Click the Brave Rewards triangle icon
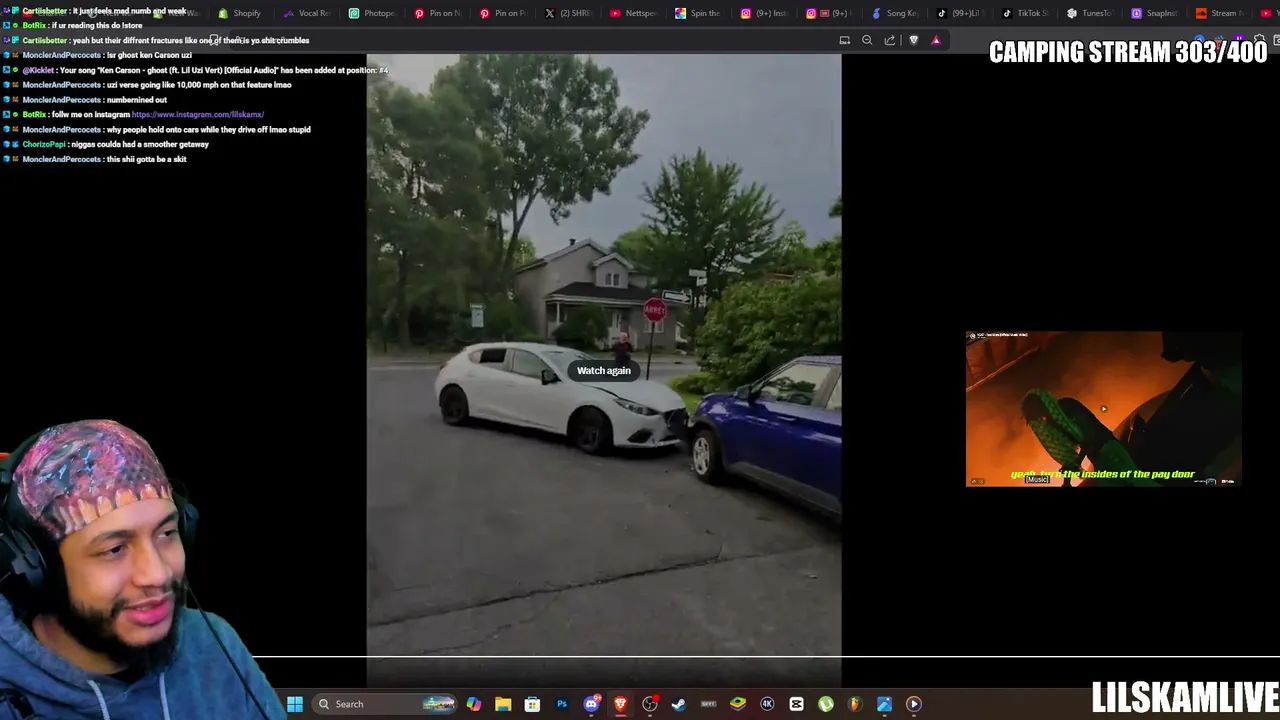The height and width of the screenshot is (720, 1280). (x=936, y=40)
